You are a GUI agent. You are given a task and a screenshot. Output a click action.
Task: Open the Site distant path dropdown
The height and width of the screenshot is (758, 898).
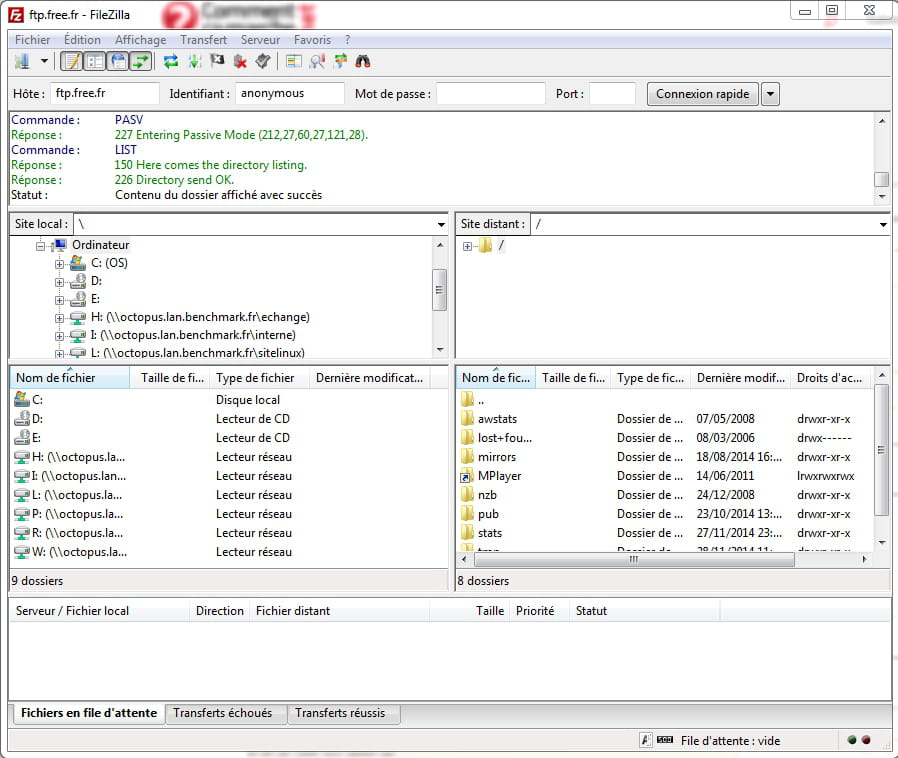(883, 224)
